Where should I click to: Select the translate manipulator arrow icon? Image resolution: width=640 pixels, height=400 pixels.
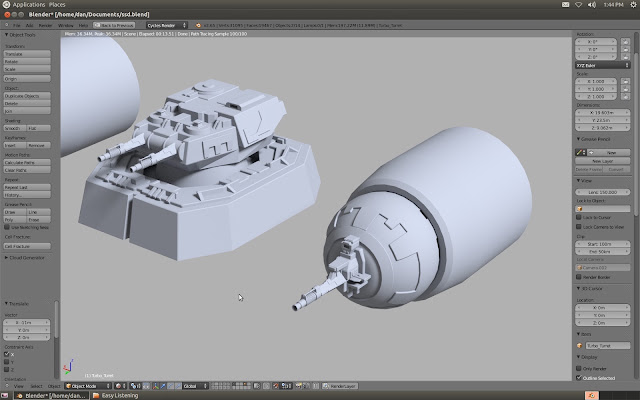pyautogui.click(x=163, y=386)
